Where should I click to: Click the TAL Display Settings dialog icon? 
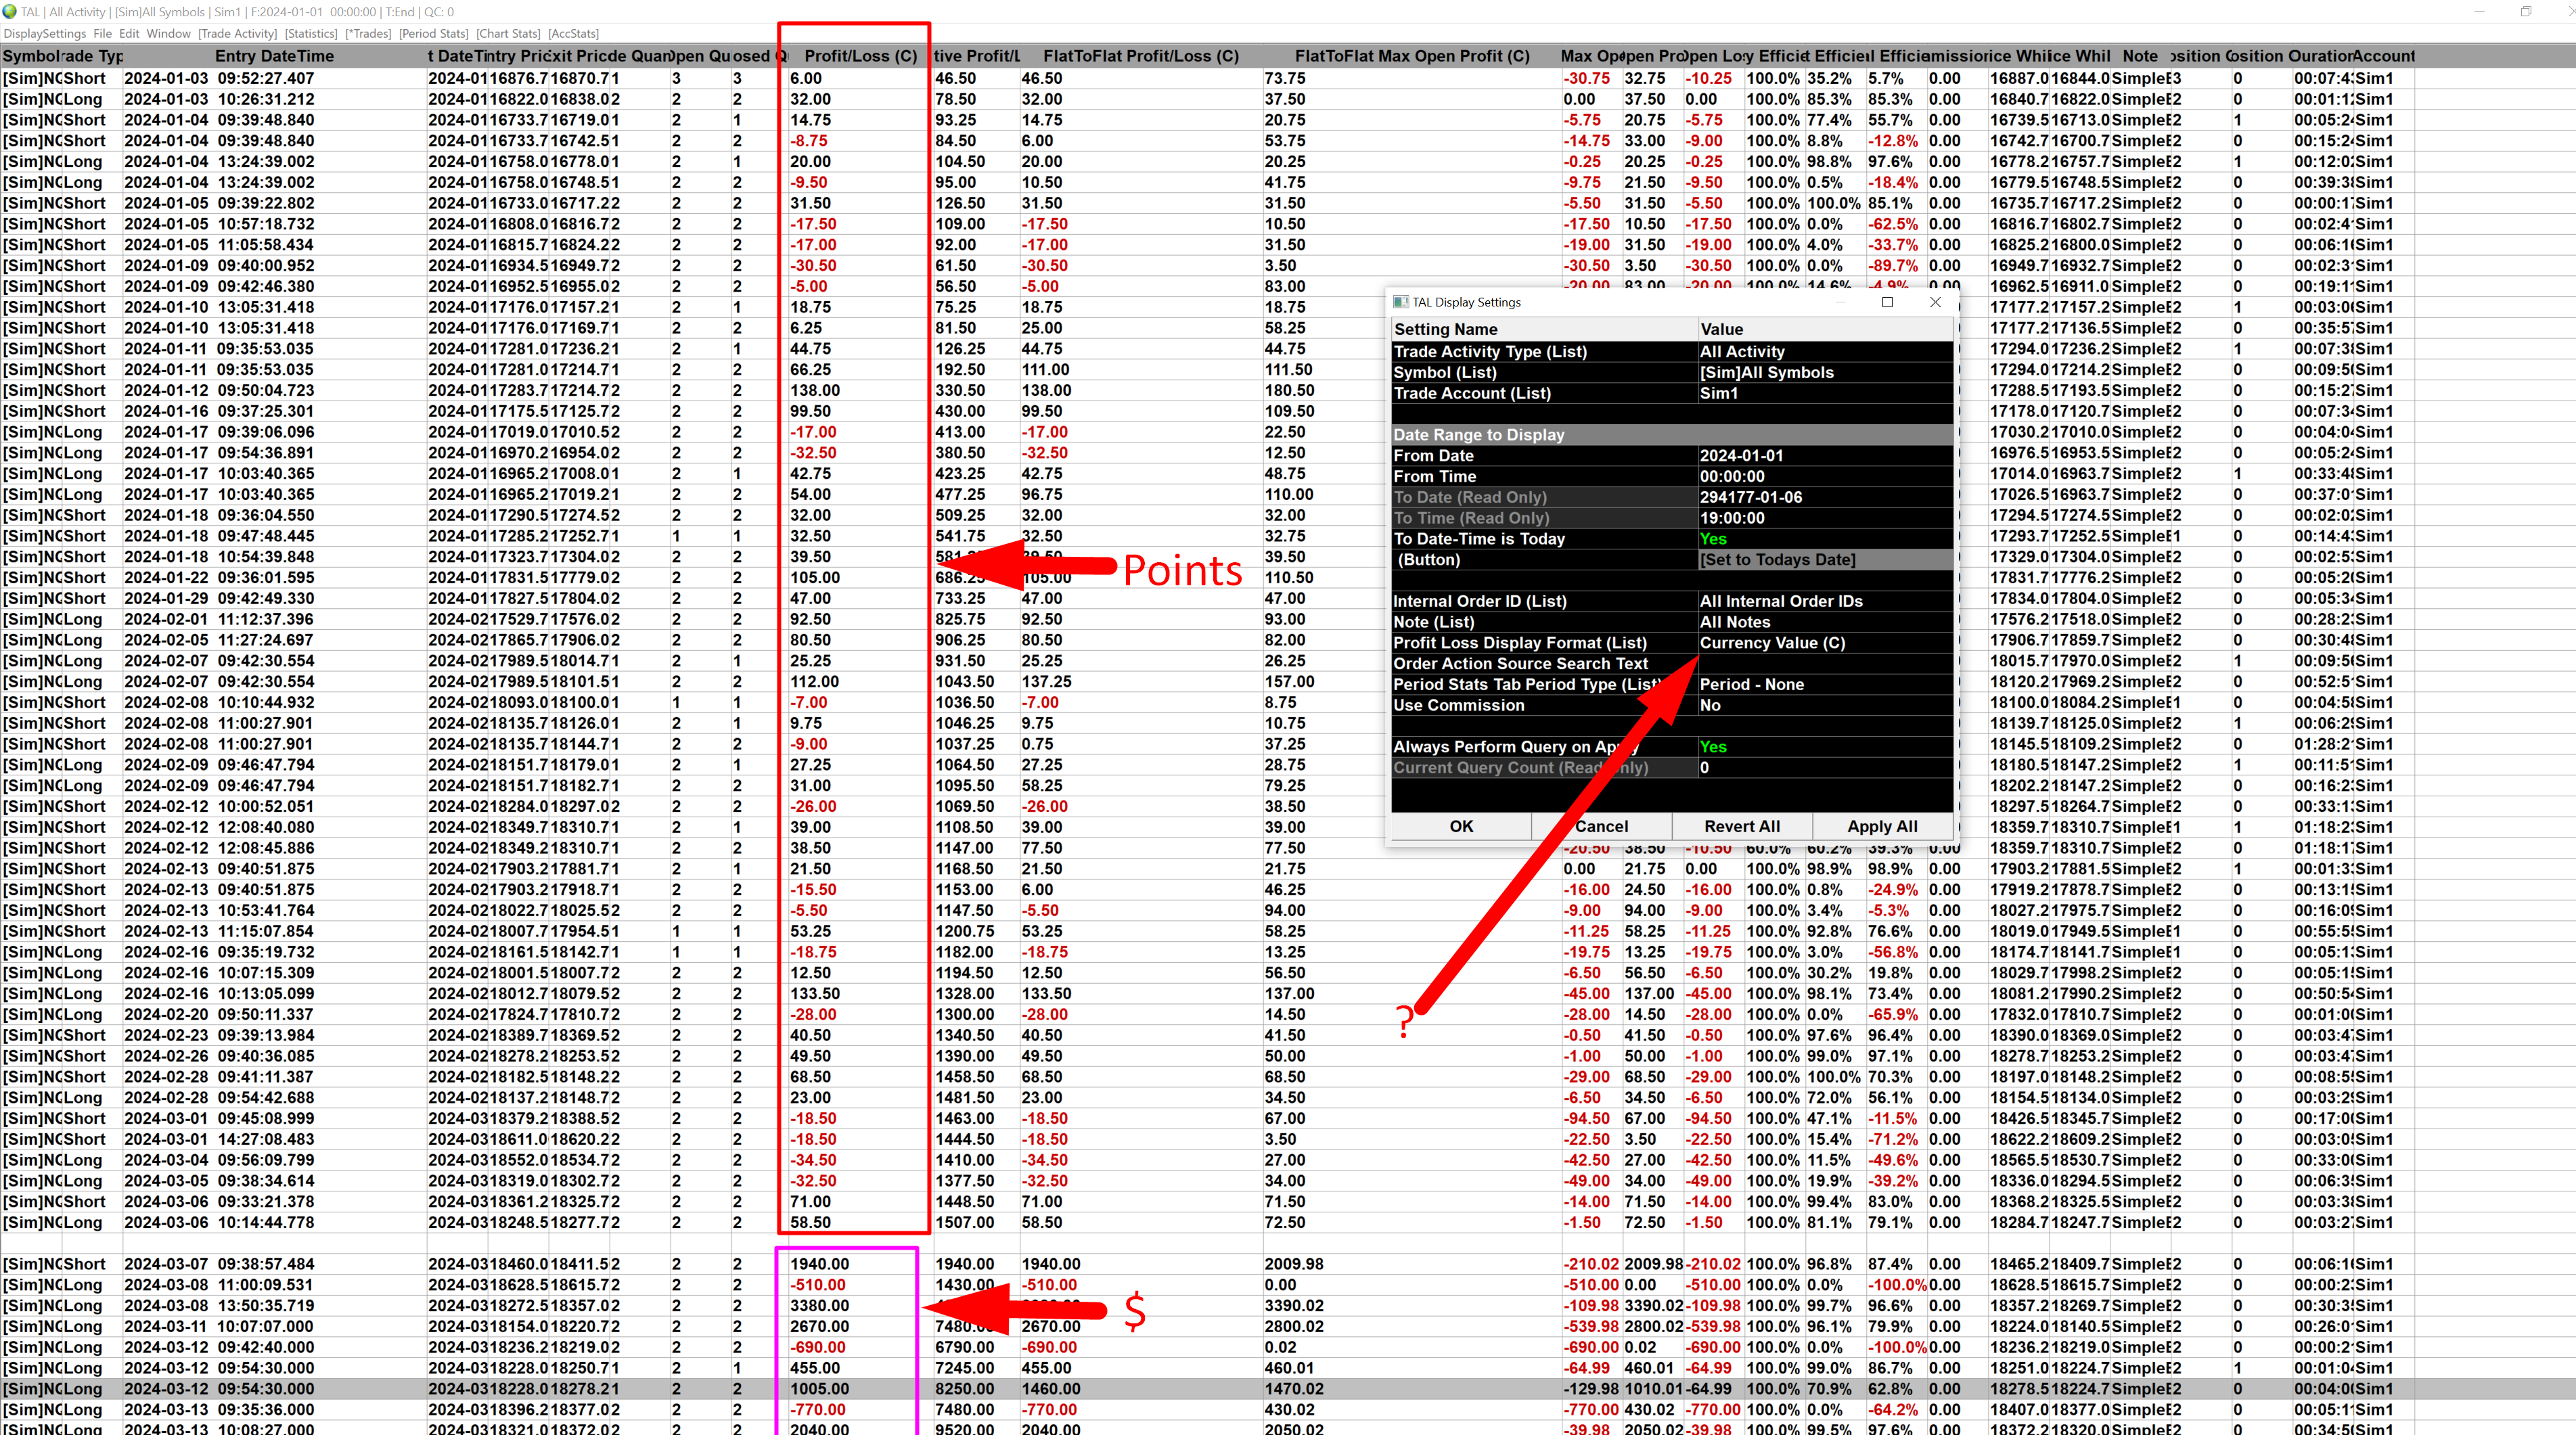1401,302
